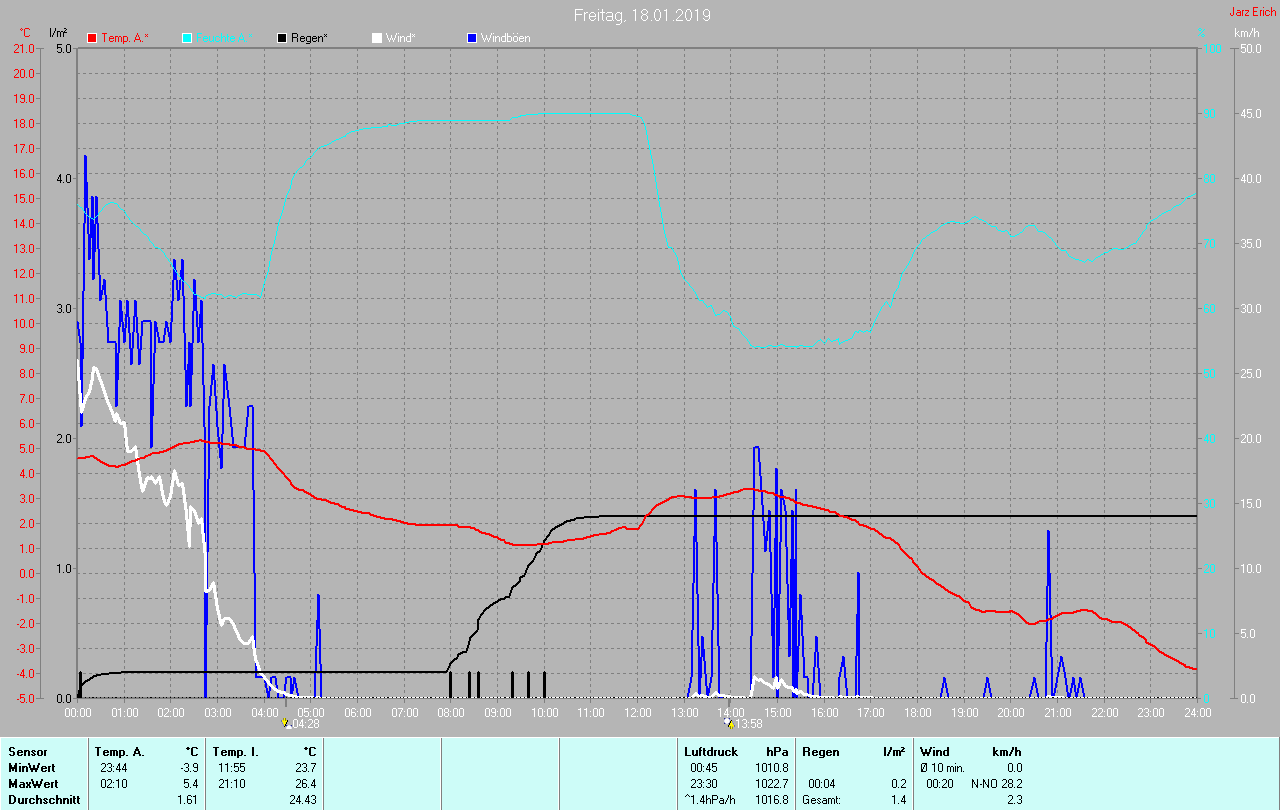
Task: Click the 23:44 minimum temperature time
Action: point(113,767)
